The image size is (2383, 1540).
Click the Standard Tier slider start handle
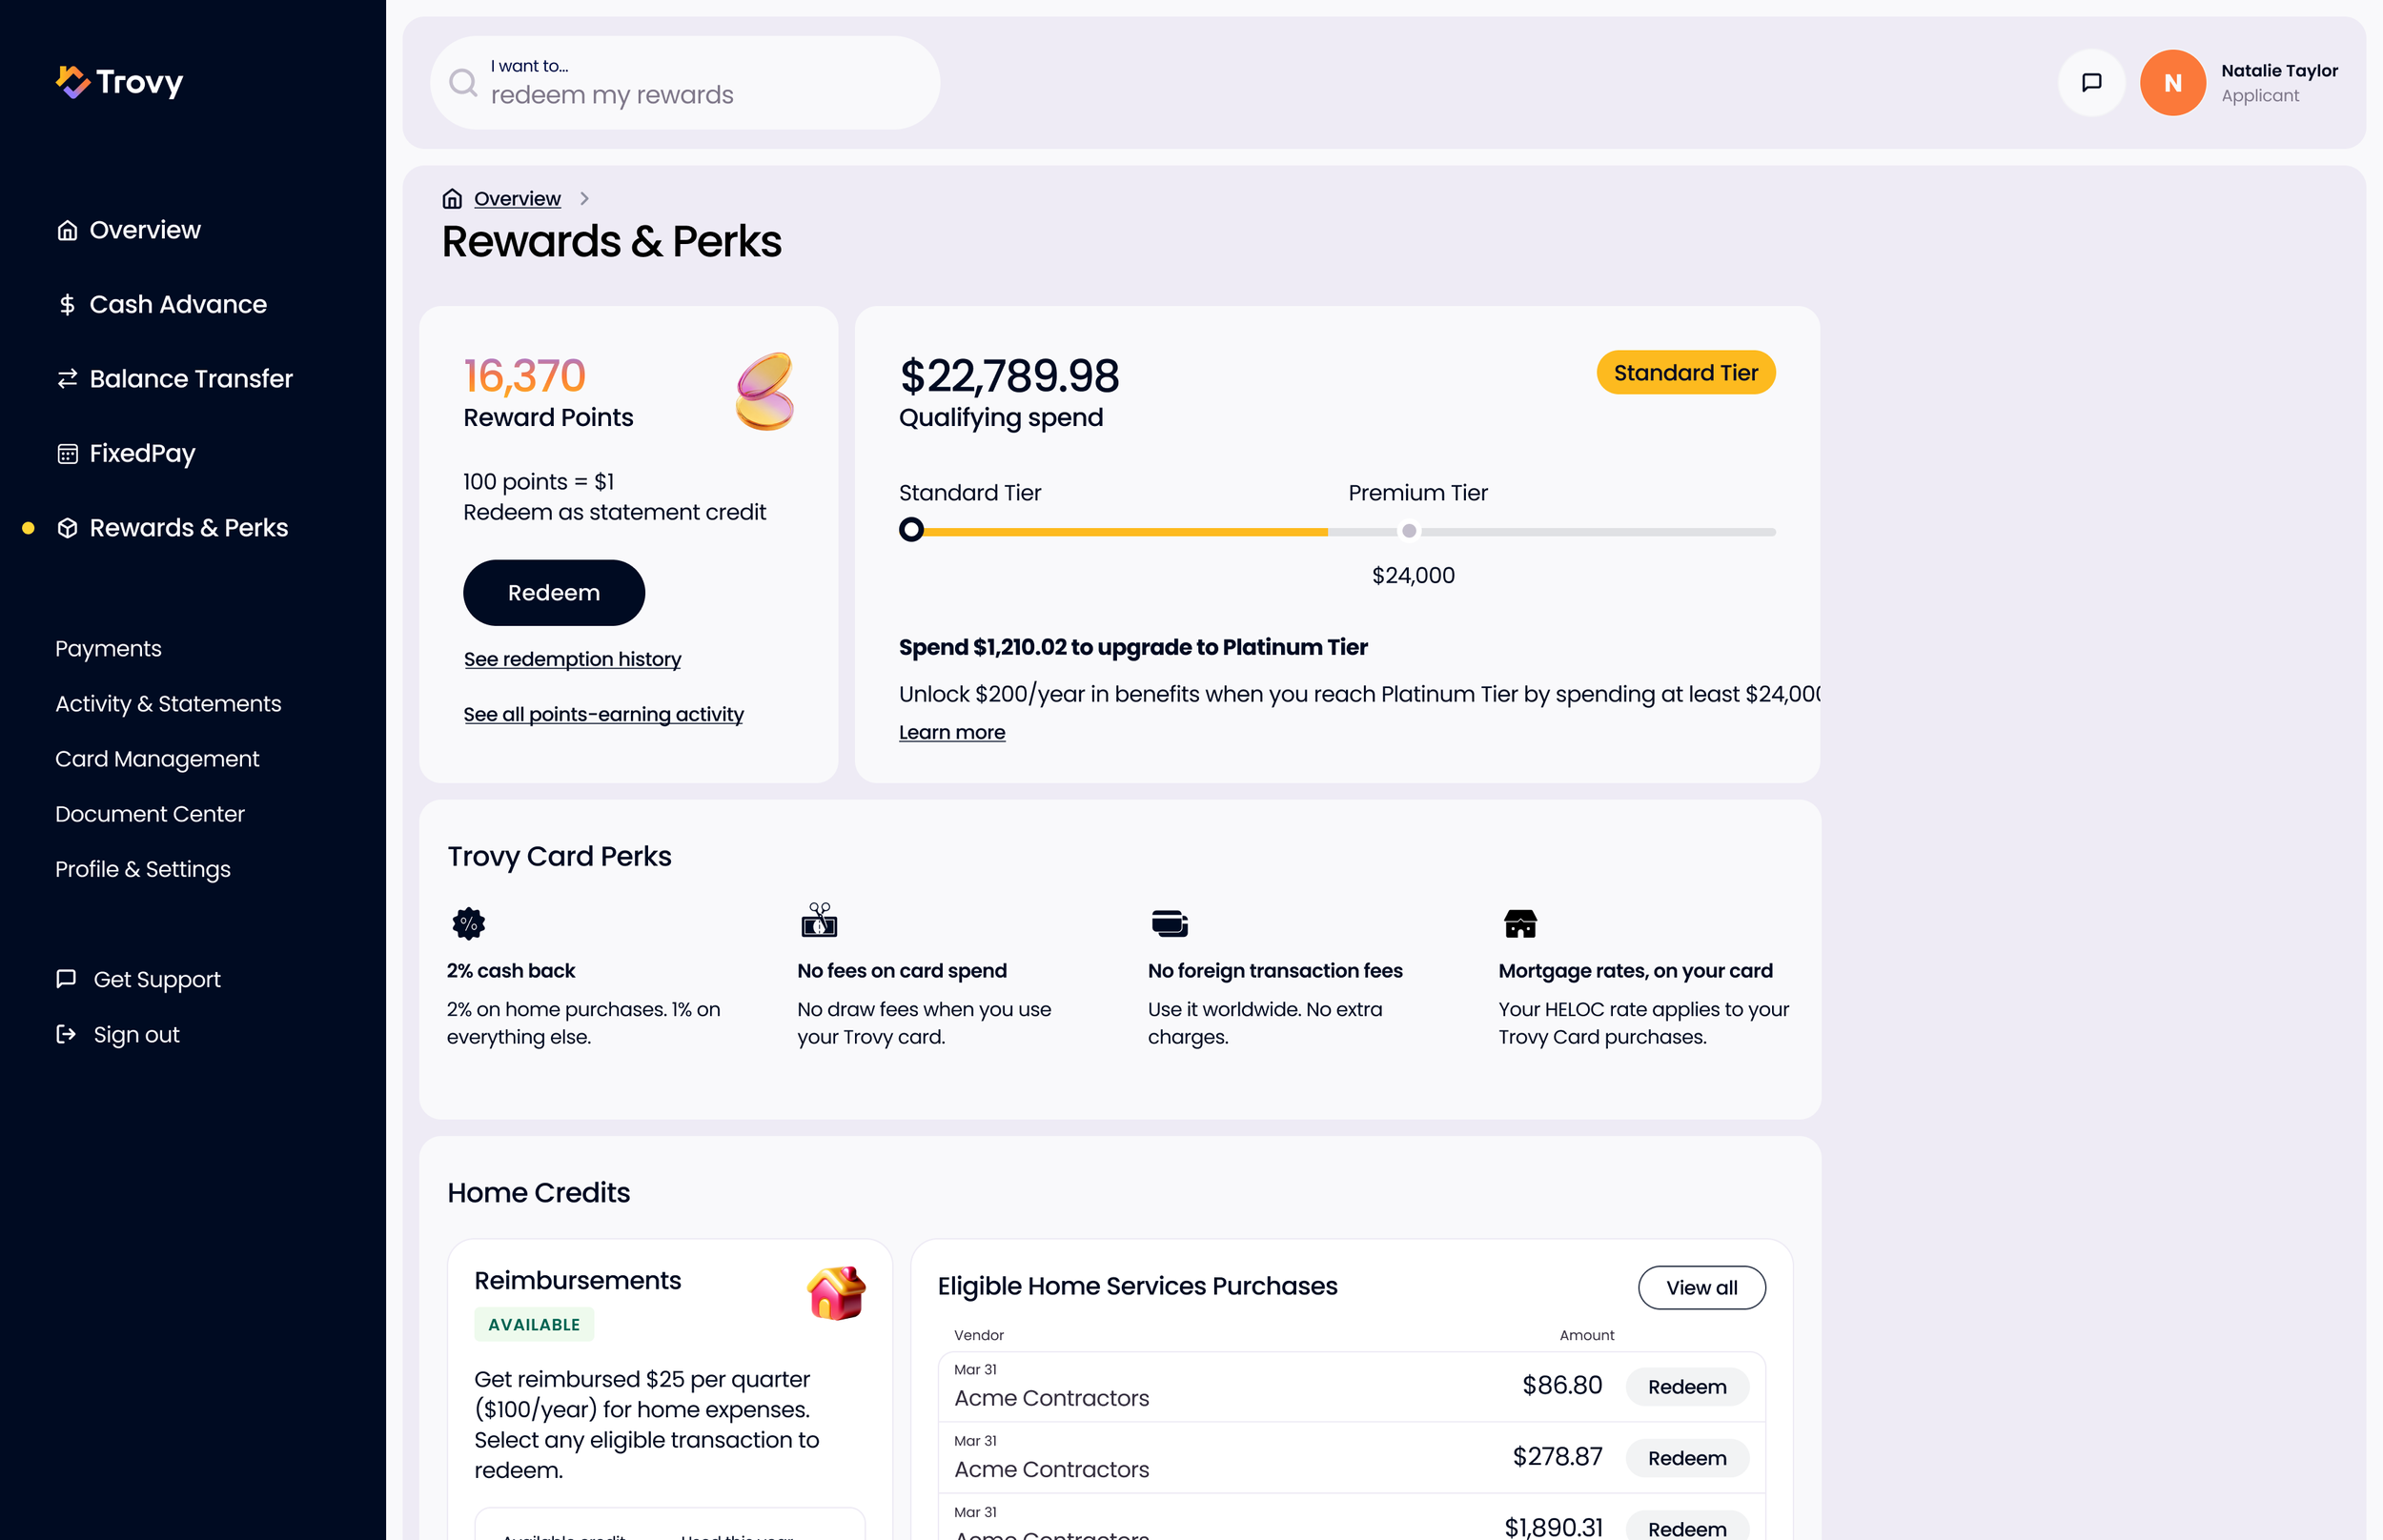(911, 529)
